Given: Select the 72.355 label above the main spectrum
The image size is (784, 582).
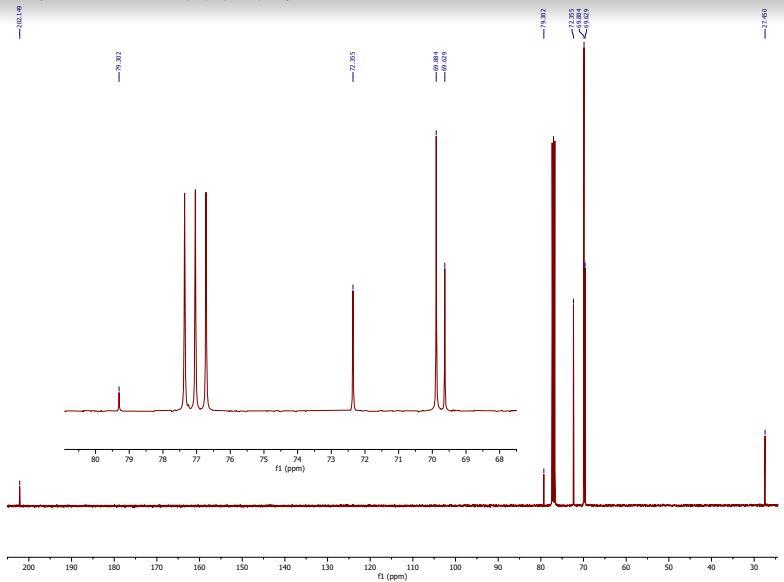Looking at the screenshot, I should 572,18.
